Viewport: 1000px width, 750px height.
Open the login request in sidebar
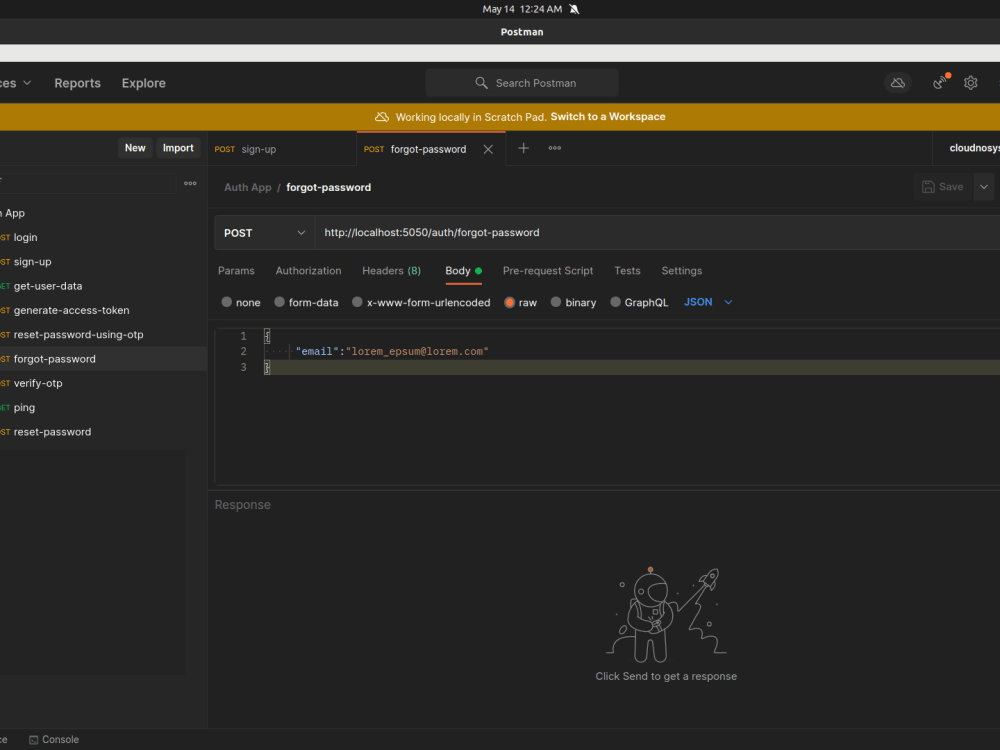coord(26,237)
